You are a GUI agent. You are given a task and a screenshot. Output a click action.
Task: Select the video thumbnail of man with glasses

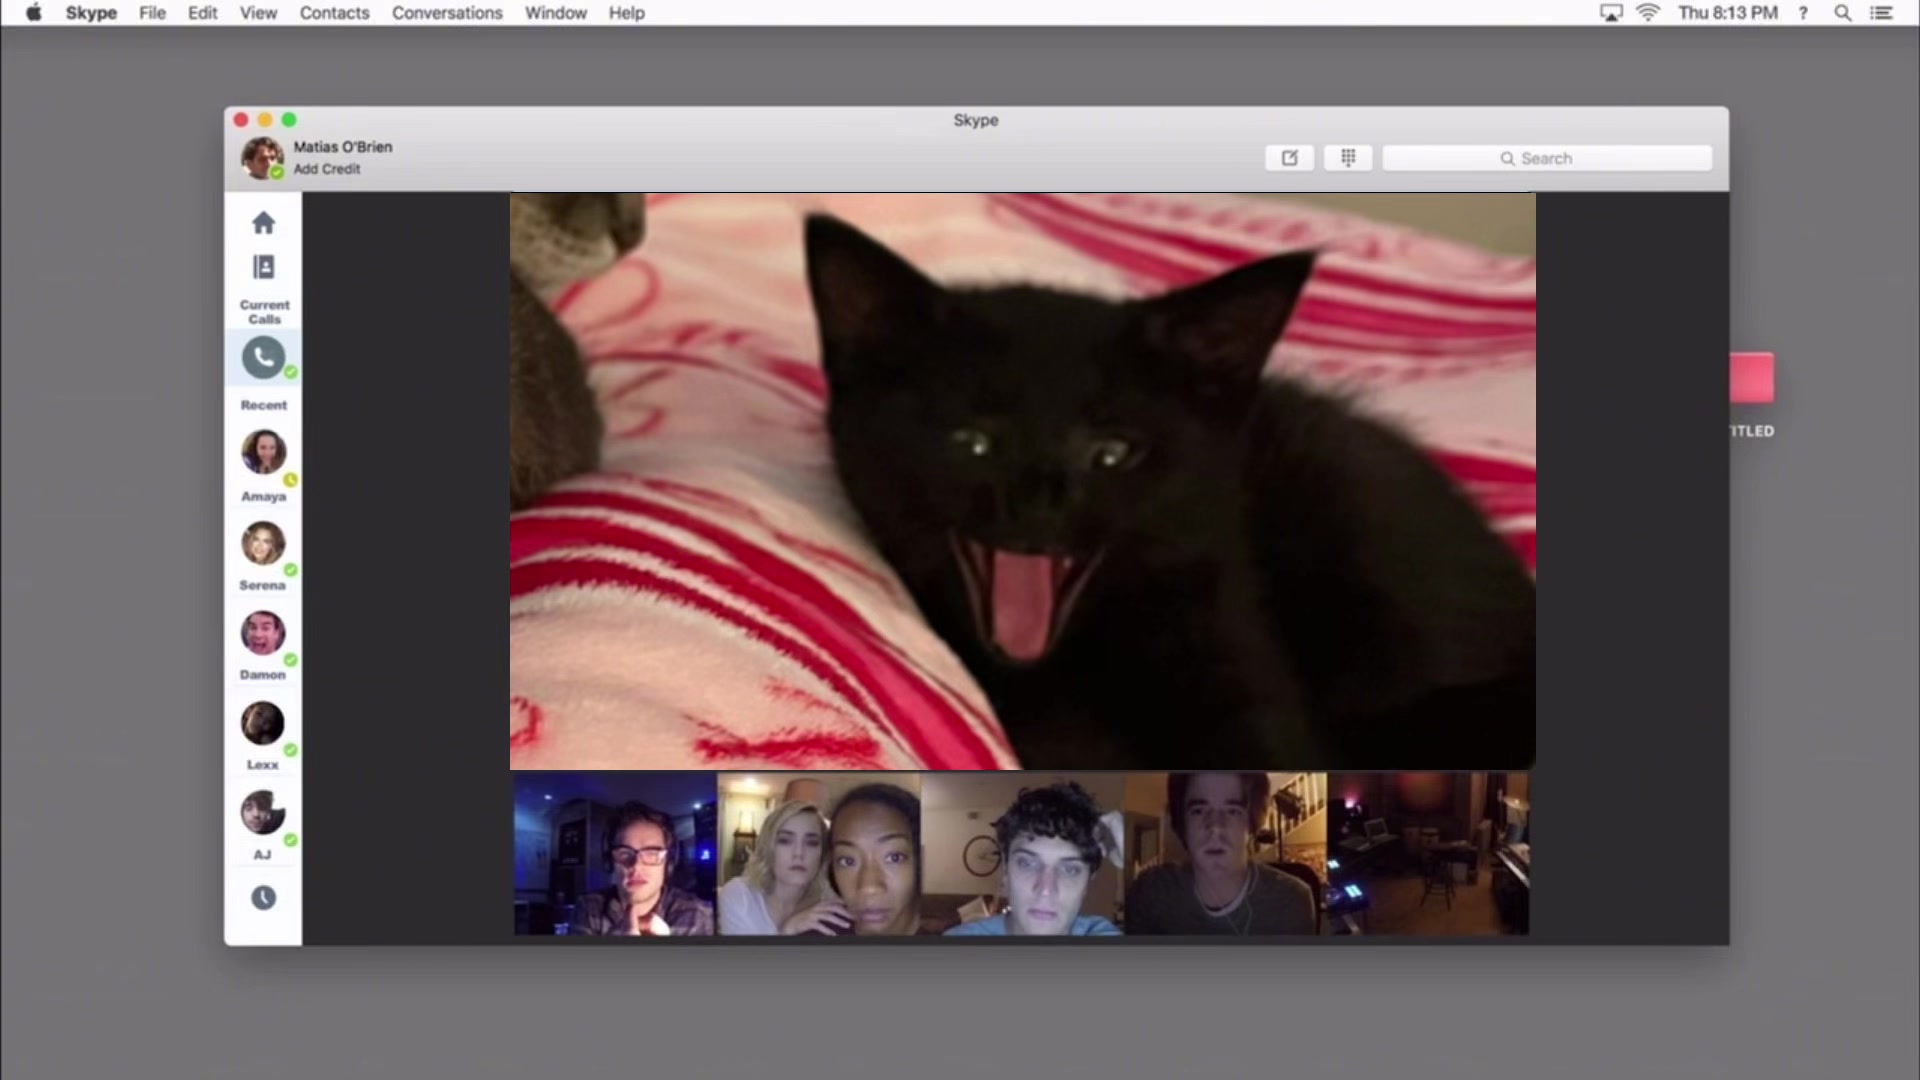pos(615,853)
